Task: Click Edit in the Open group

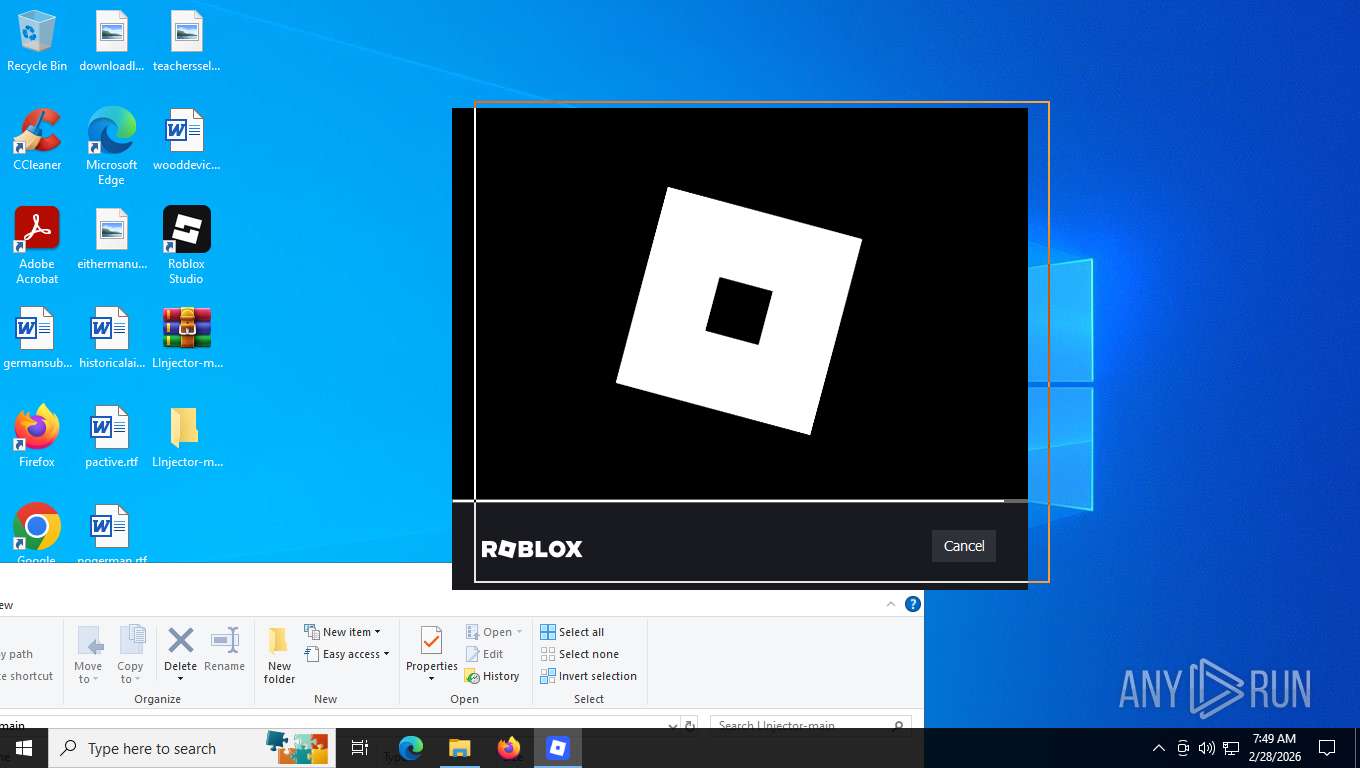Action: click(485, 654)
